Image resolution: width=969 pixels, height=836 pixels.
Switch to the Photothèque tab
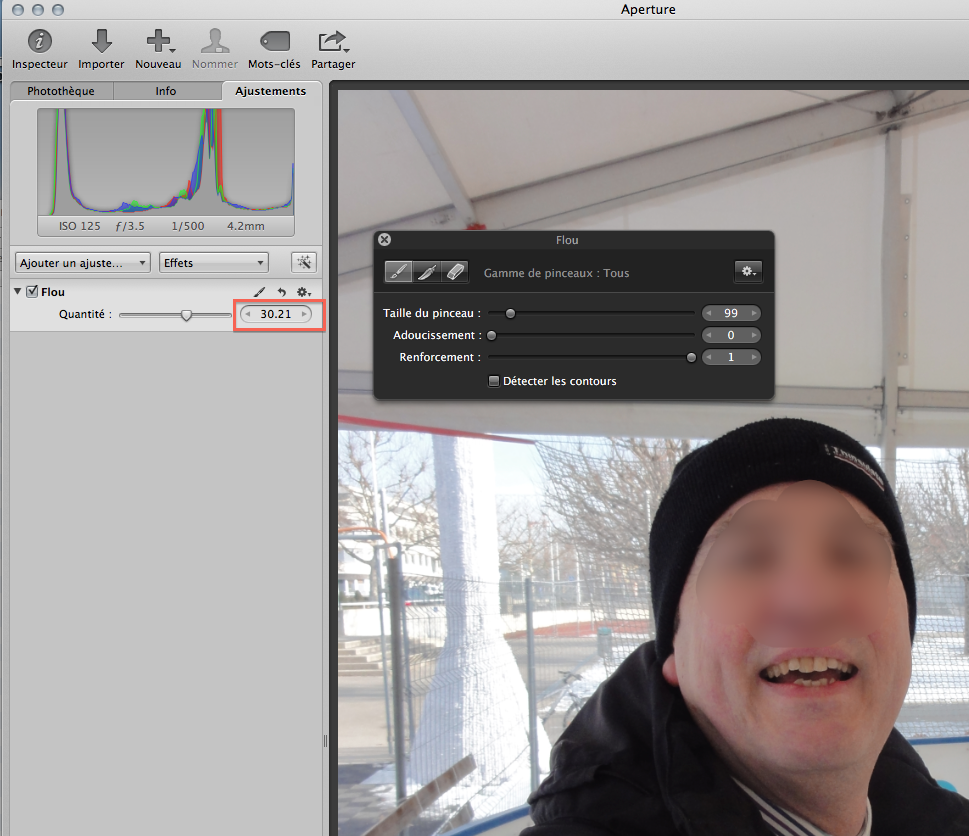coord(61,91)
